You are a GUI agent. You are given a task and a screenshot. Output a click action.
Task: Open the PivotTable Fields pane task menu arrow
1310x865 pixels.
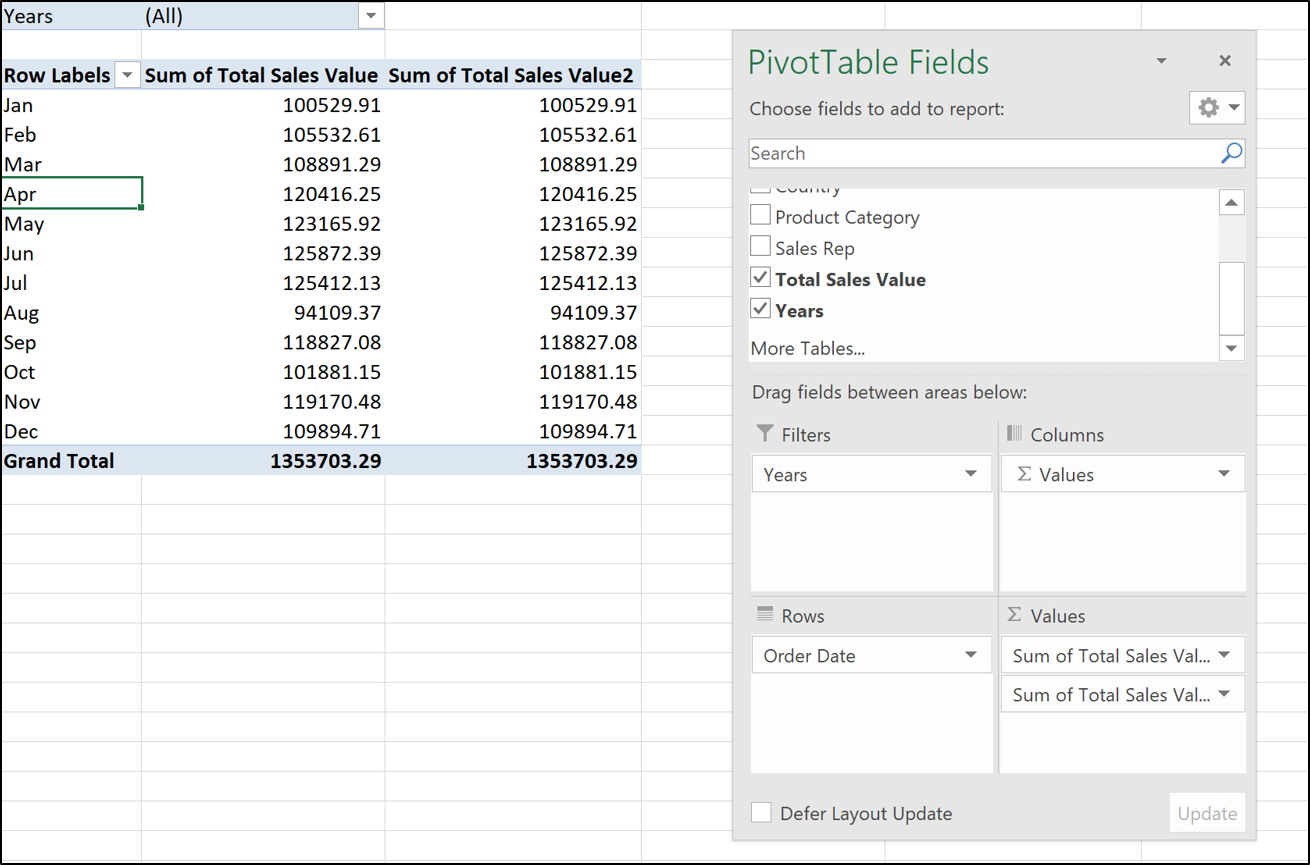(x=1161, y=60)
